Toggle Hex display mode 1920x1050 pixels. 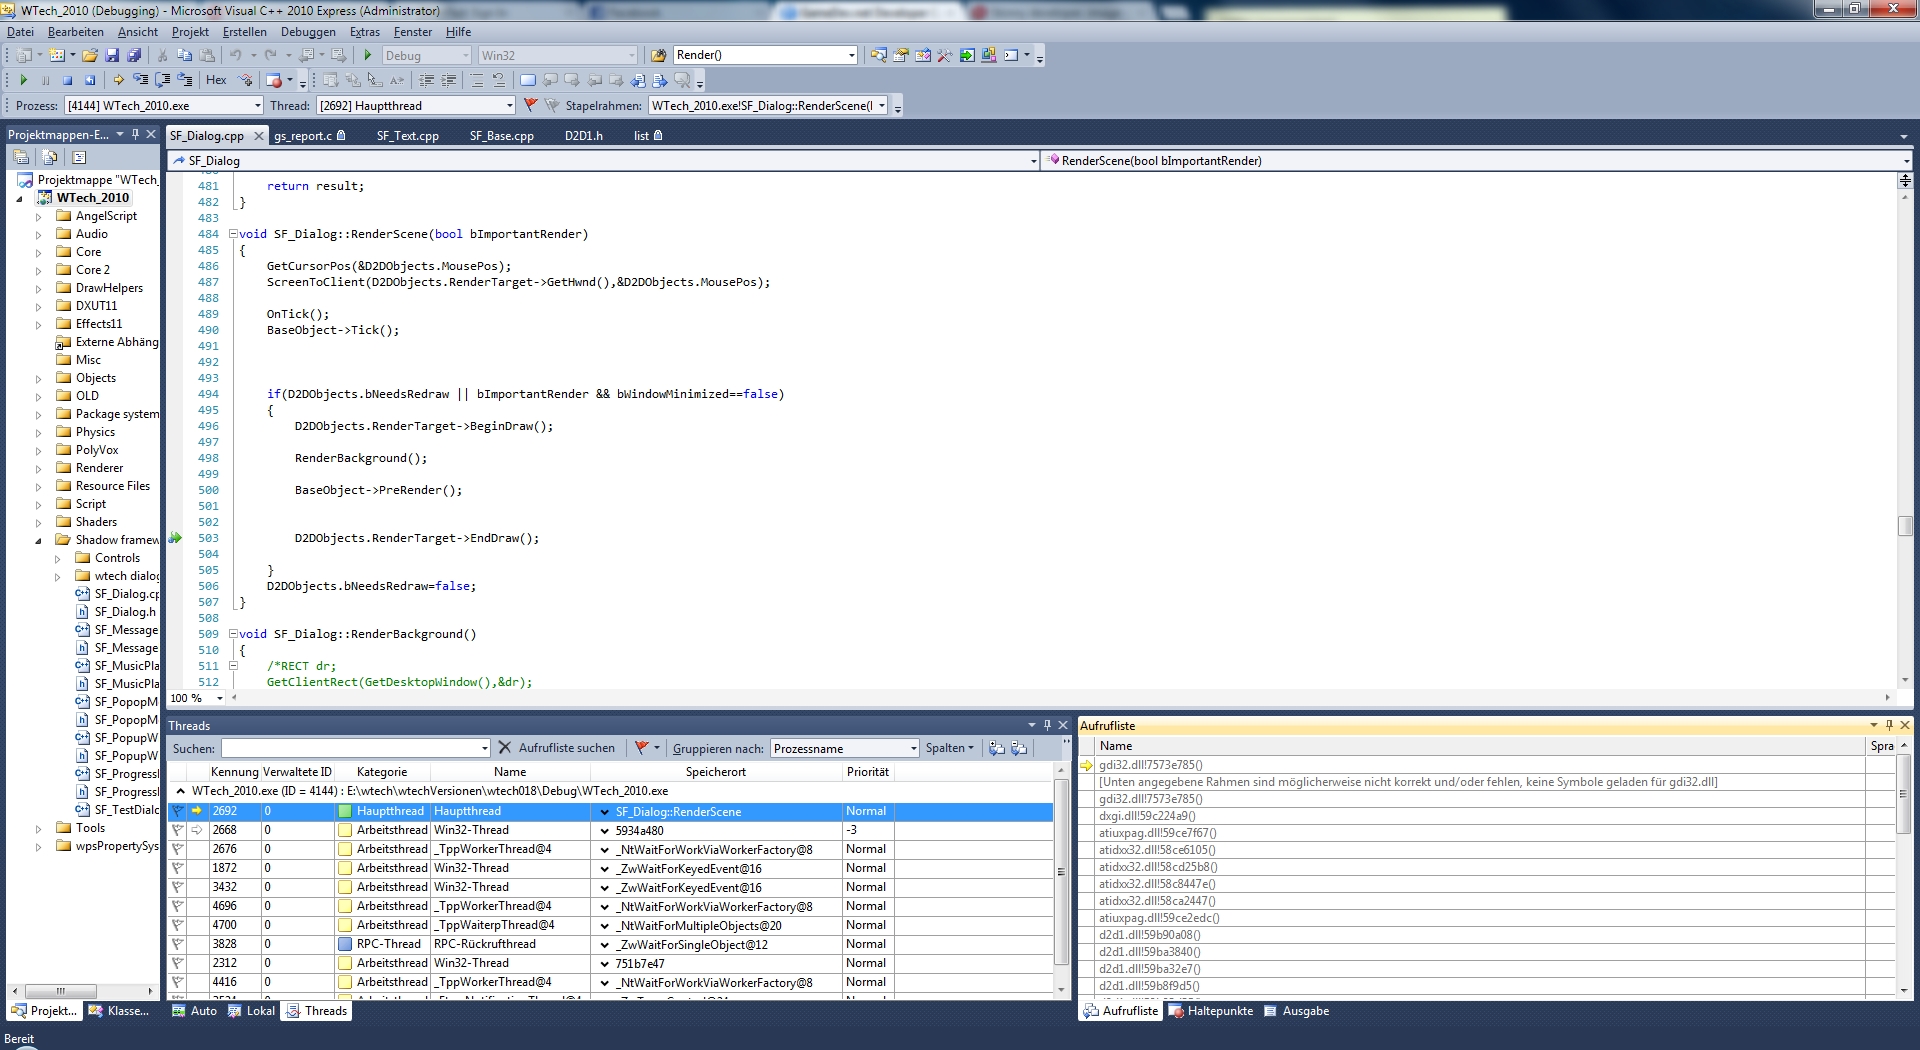coord(216,80)
